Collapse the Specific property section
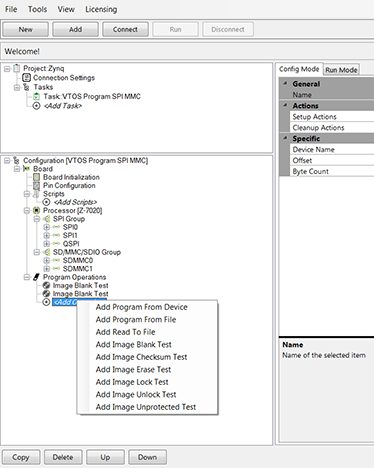374x468 pixels. [x=285, y=138]
